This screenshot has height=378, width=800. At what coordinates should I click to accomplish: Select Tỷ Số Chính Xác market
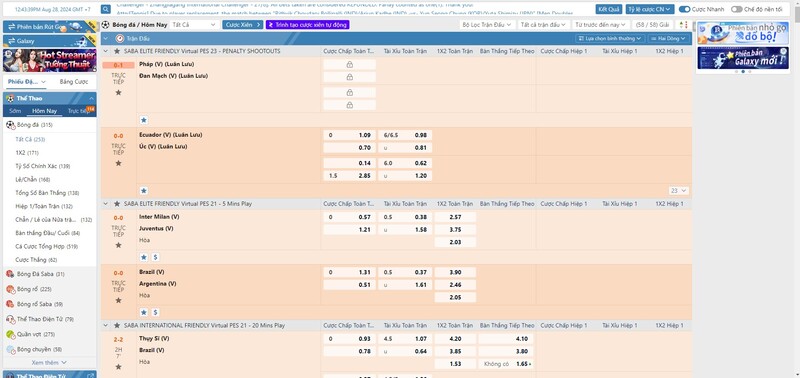point(43,166)
